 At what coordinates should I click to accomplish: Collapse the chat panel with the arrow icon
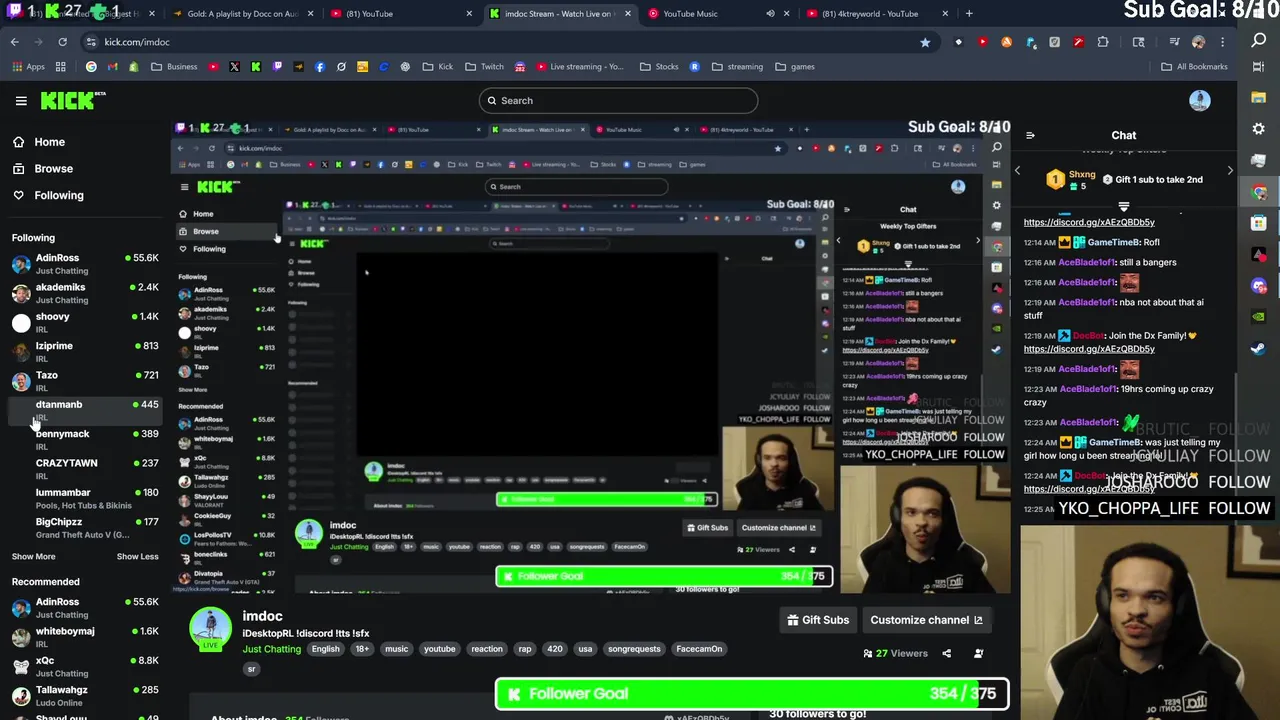click(1030, 135)
